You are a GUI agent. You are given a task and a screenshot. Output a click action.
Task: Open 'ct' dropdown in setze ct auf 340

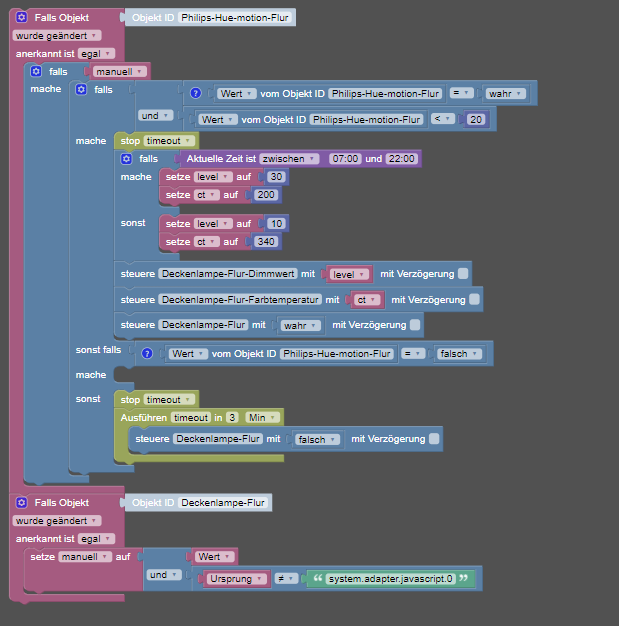click(207, 242)
